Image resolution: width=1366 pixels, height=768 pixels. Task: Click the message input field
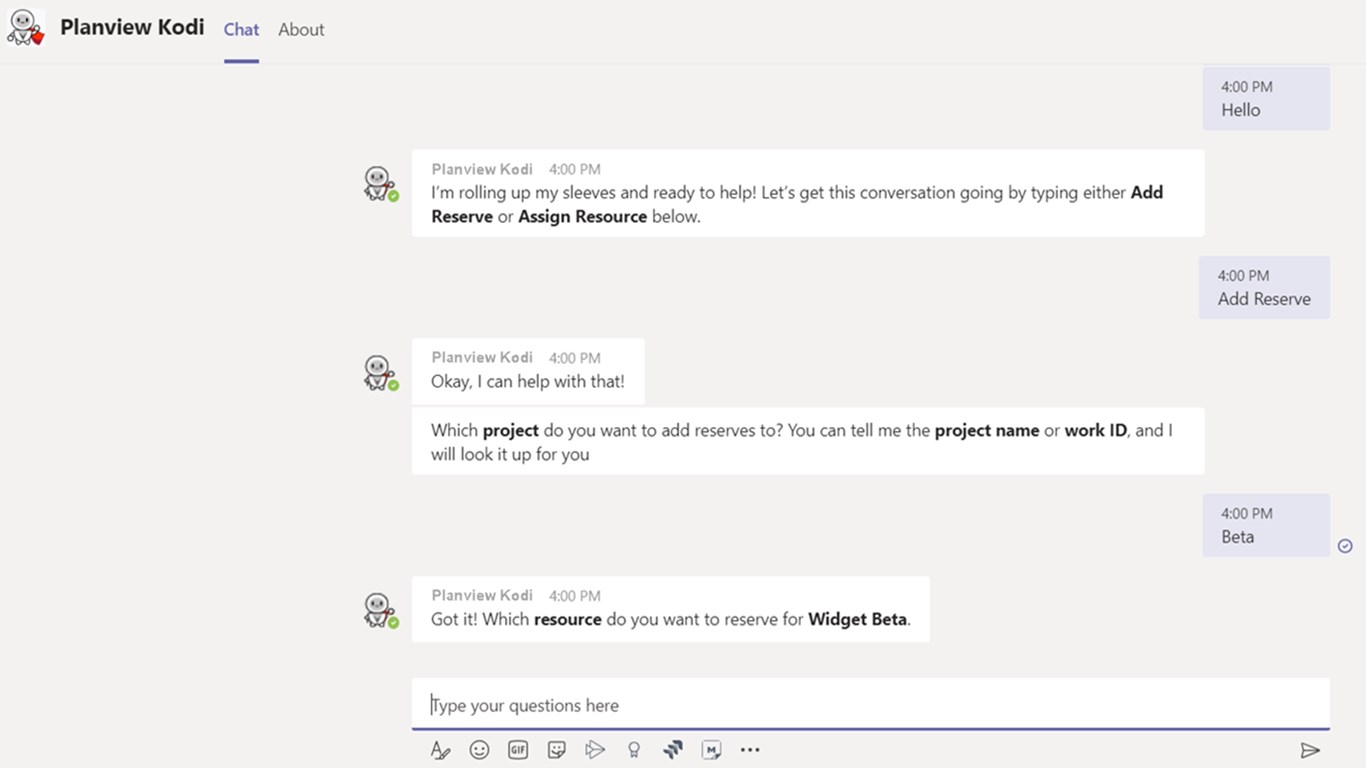[x=870, y=705]
